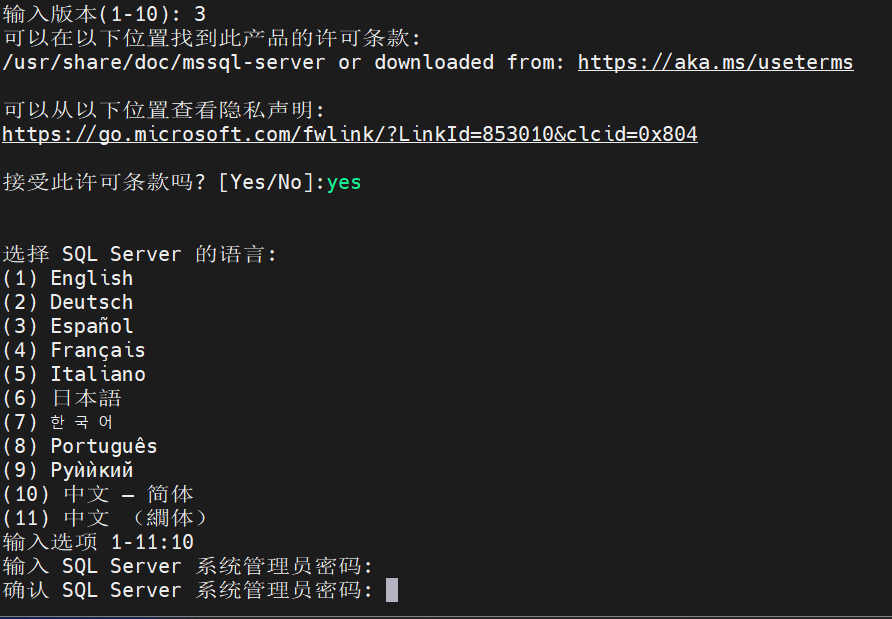892x619 pixels.
Task: Select the Español language entry
Action: tap(68, 326)
